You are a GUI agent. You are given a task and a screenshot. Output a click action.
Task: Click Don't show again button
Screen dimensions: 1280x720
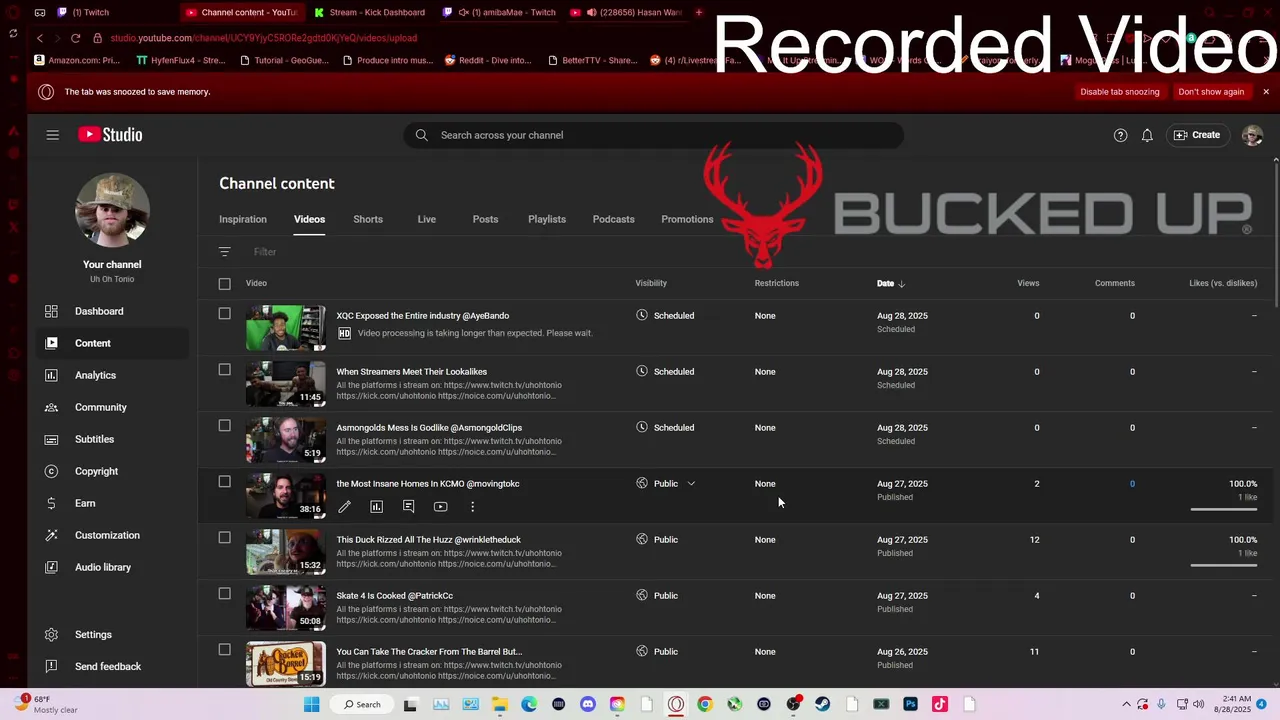click(x=1211, y=92)
